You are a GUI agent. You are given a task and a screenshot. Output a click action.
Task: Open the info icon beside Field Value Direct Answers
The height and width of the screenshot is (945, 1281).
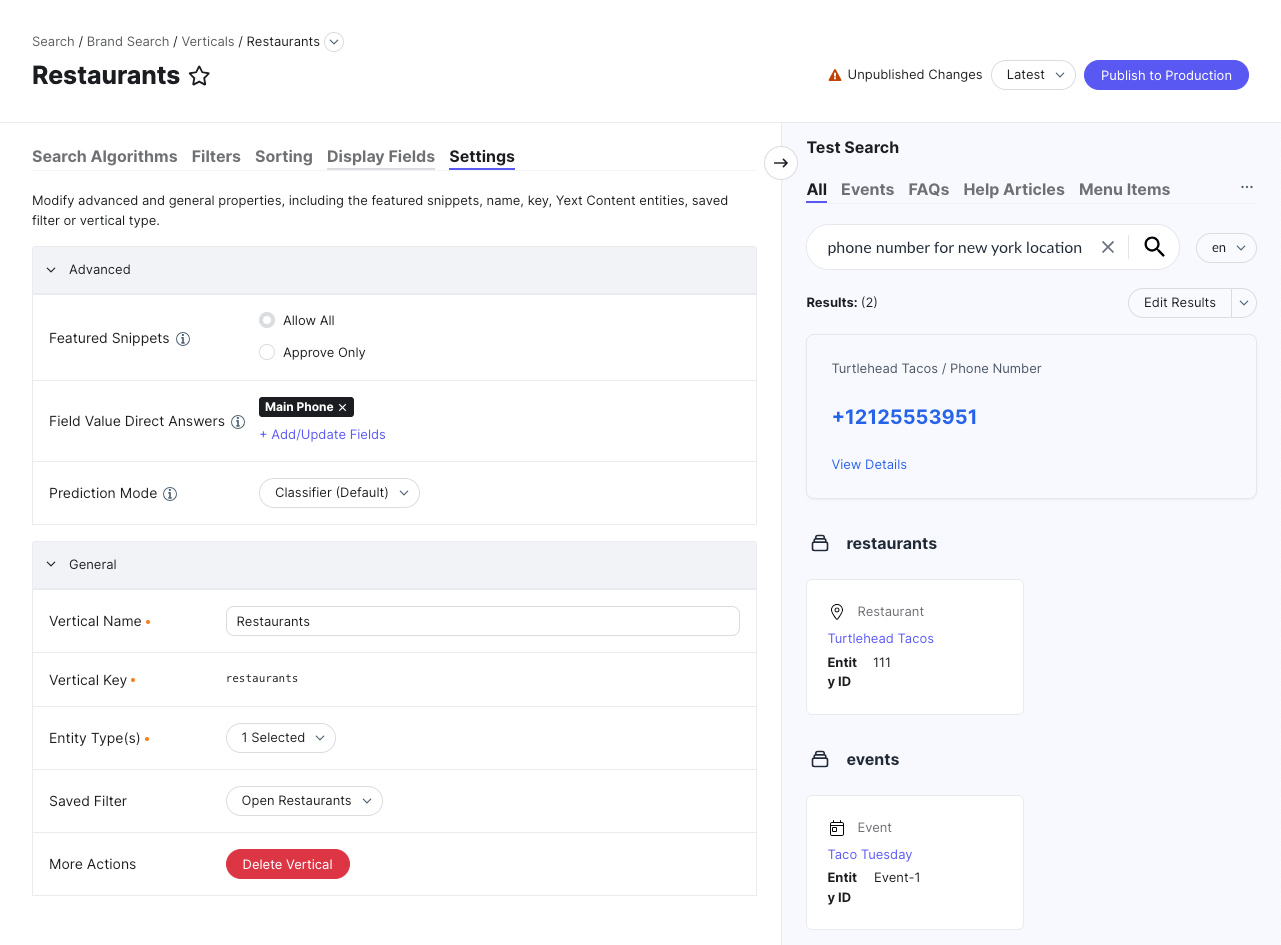[x=238, y=422]
